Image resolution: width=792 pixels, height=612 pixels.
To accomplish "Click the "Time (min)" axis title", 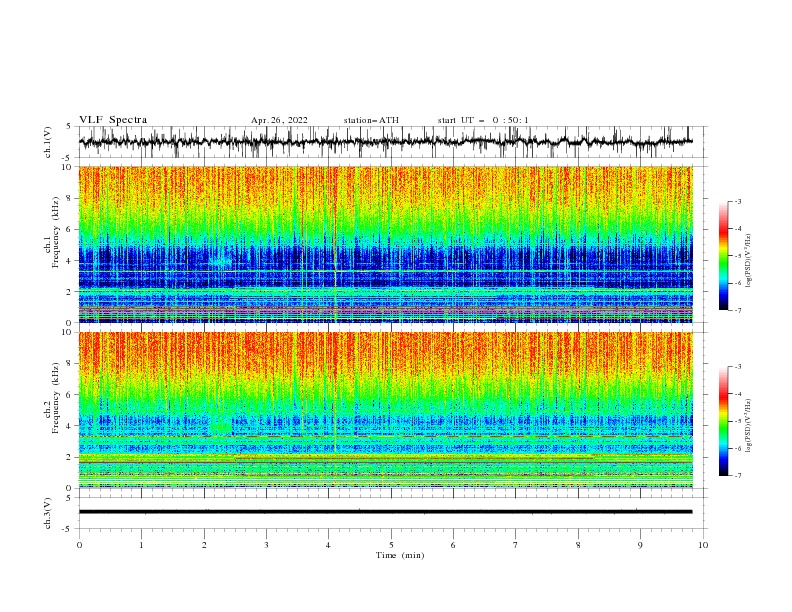I will (x=400, y=555).
